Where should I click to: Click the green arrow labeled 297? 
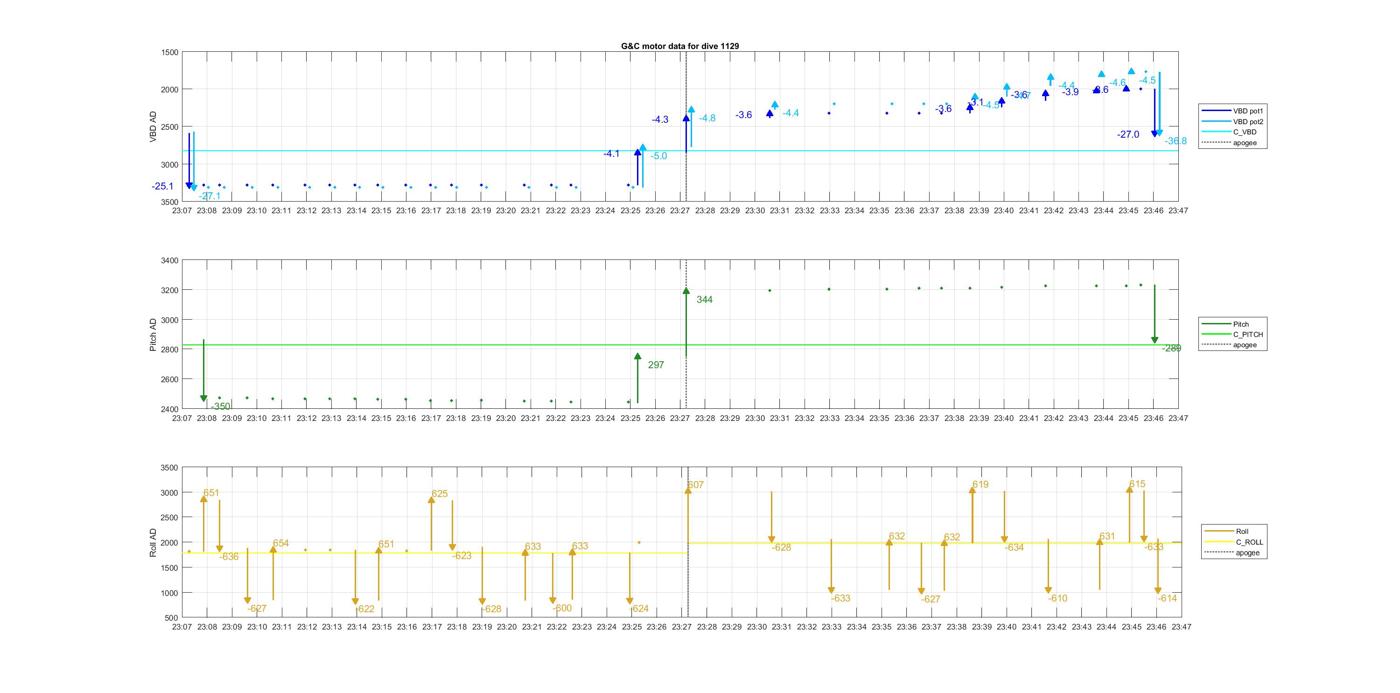point(637,378)
